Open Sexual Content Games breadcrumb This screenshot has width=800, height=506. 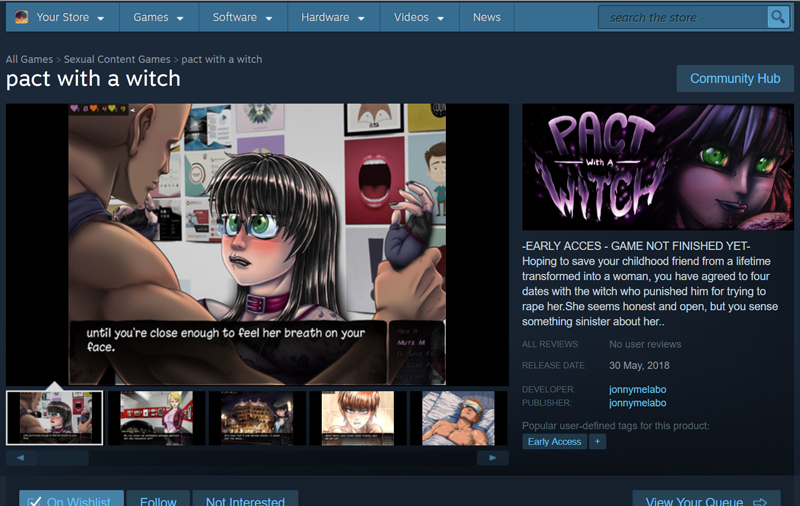tap(117, 59)
